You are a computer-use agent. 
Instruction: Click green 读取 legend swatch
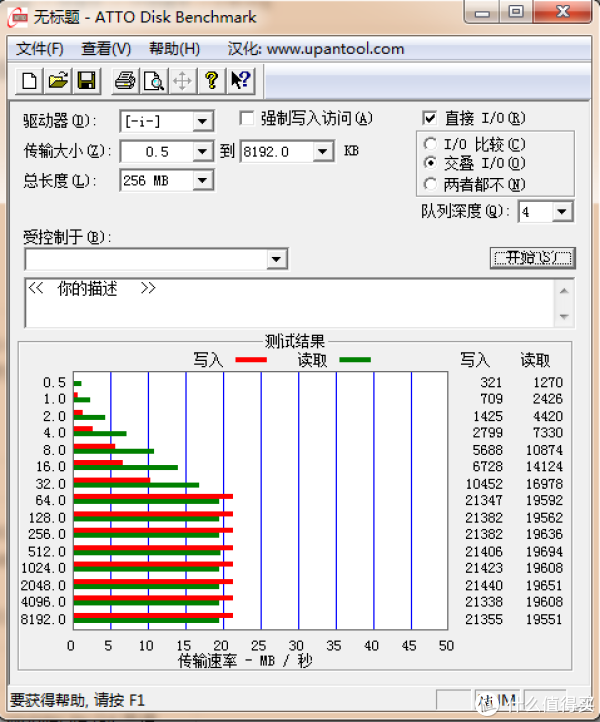355,360
